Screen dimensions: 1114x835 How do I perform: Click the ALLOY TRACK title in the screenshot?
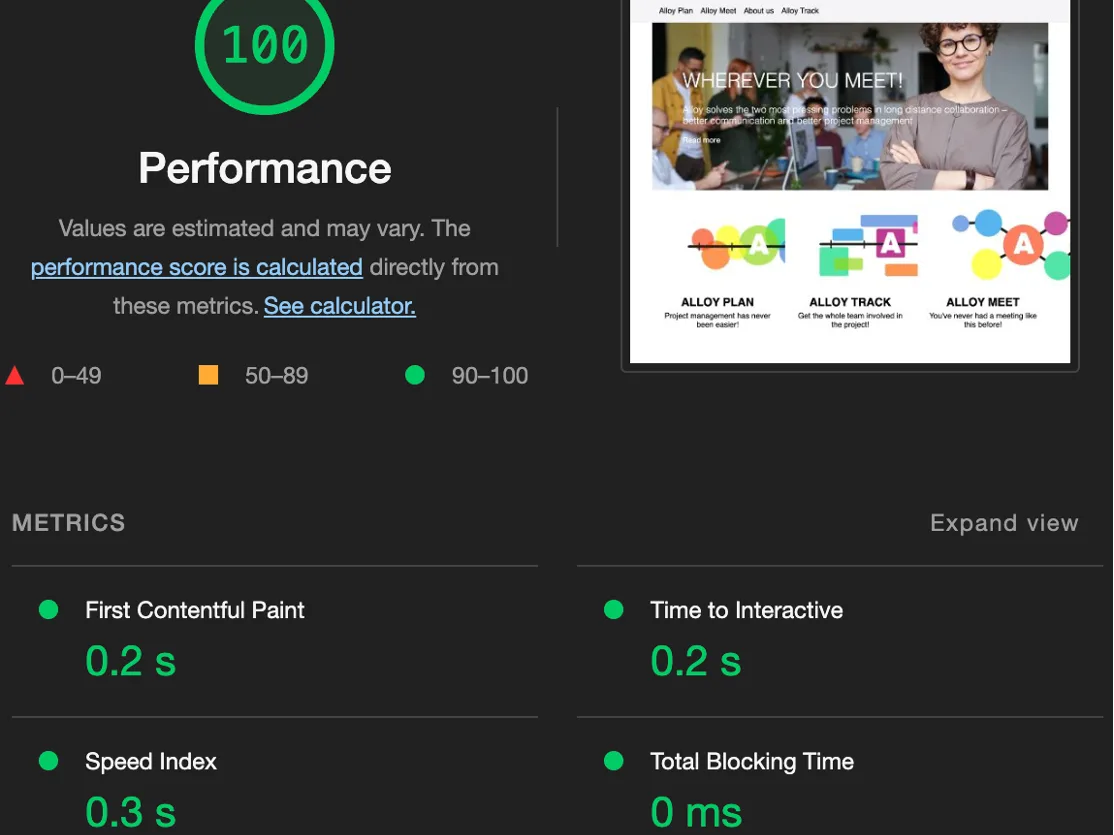point(850,302)
